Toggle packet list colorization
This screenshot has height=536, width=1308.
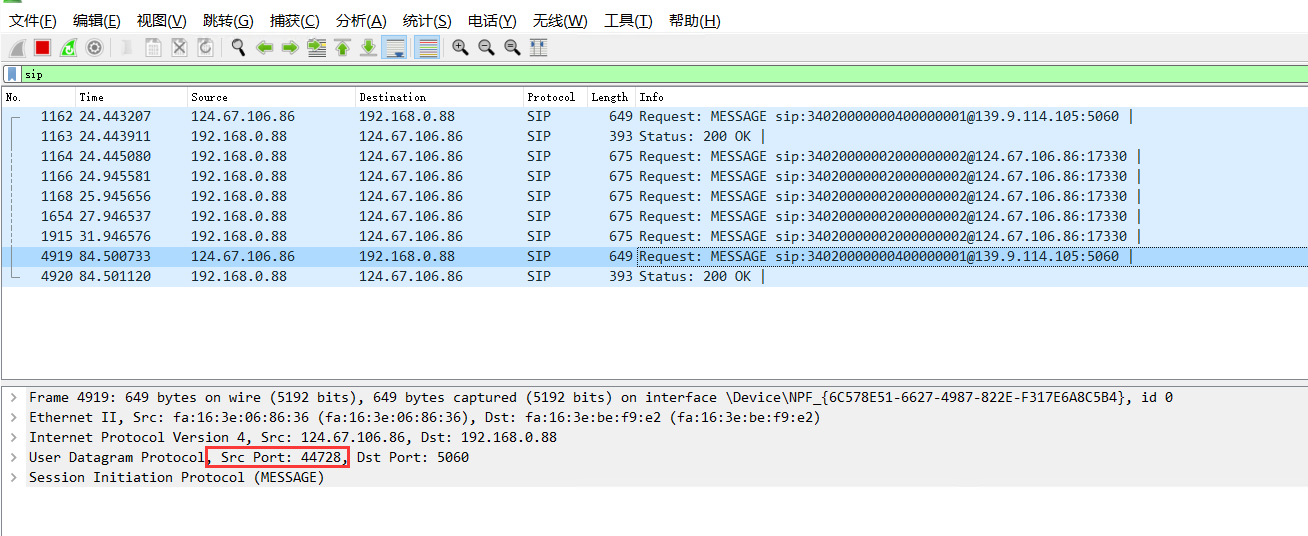428,47
